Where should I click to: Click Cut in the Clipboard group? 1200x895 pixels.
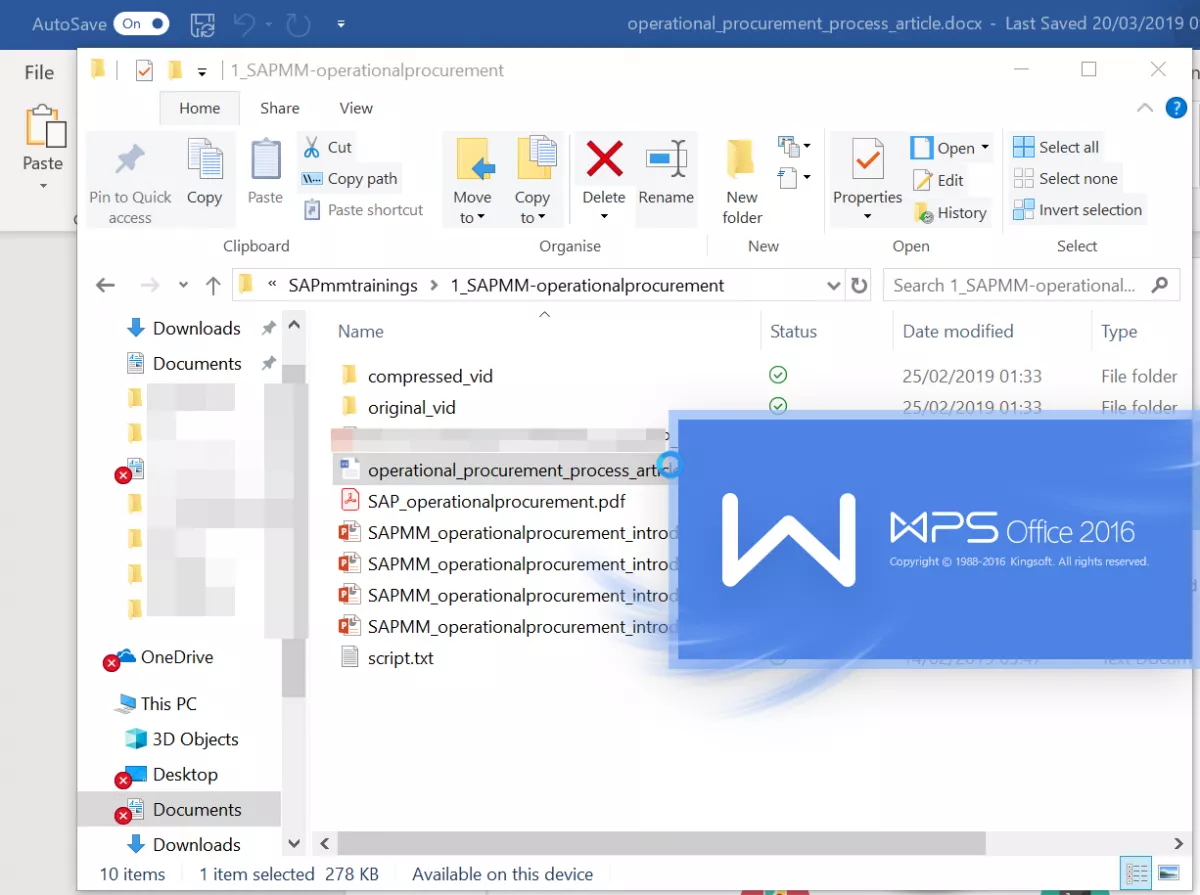[327, 147]
